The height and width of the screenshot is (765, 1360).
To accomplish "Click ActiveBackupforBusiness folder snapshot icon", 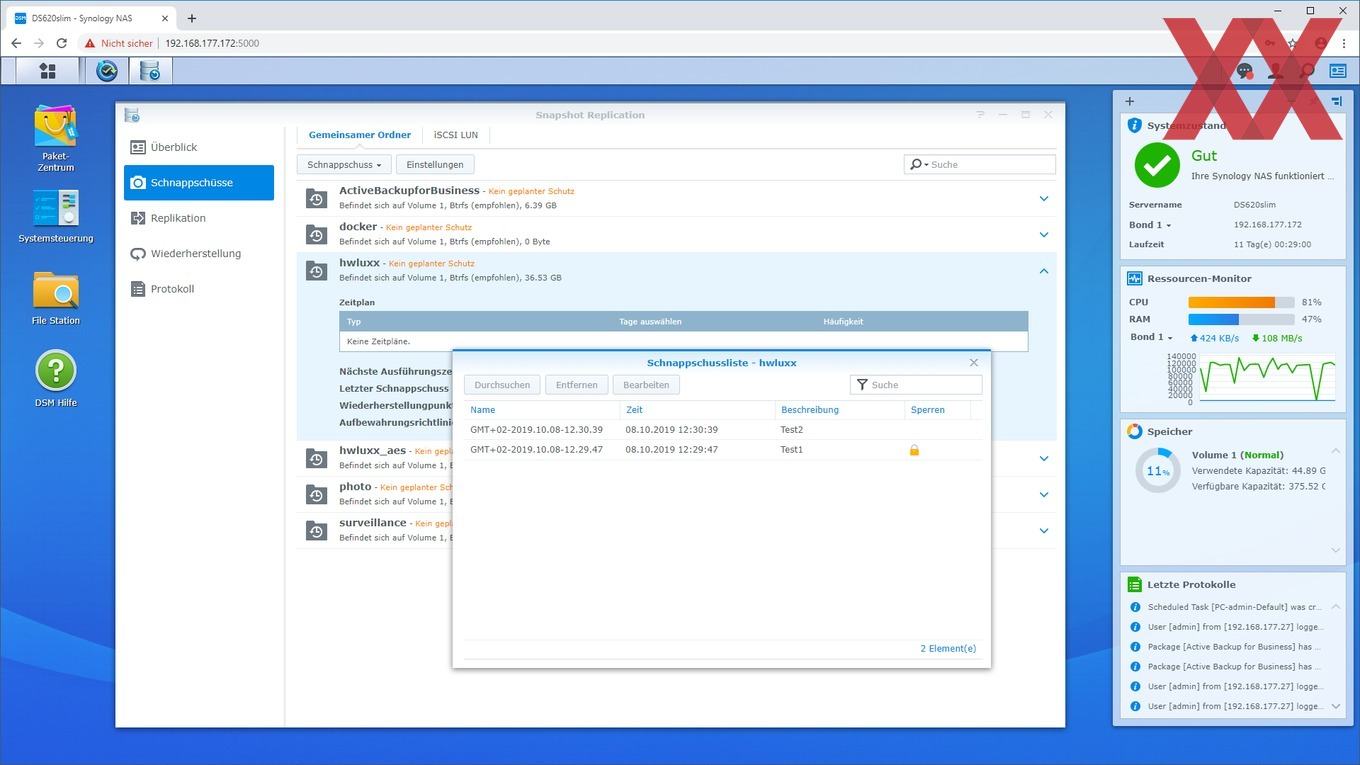I will click(x=316, y=198).
